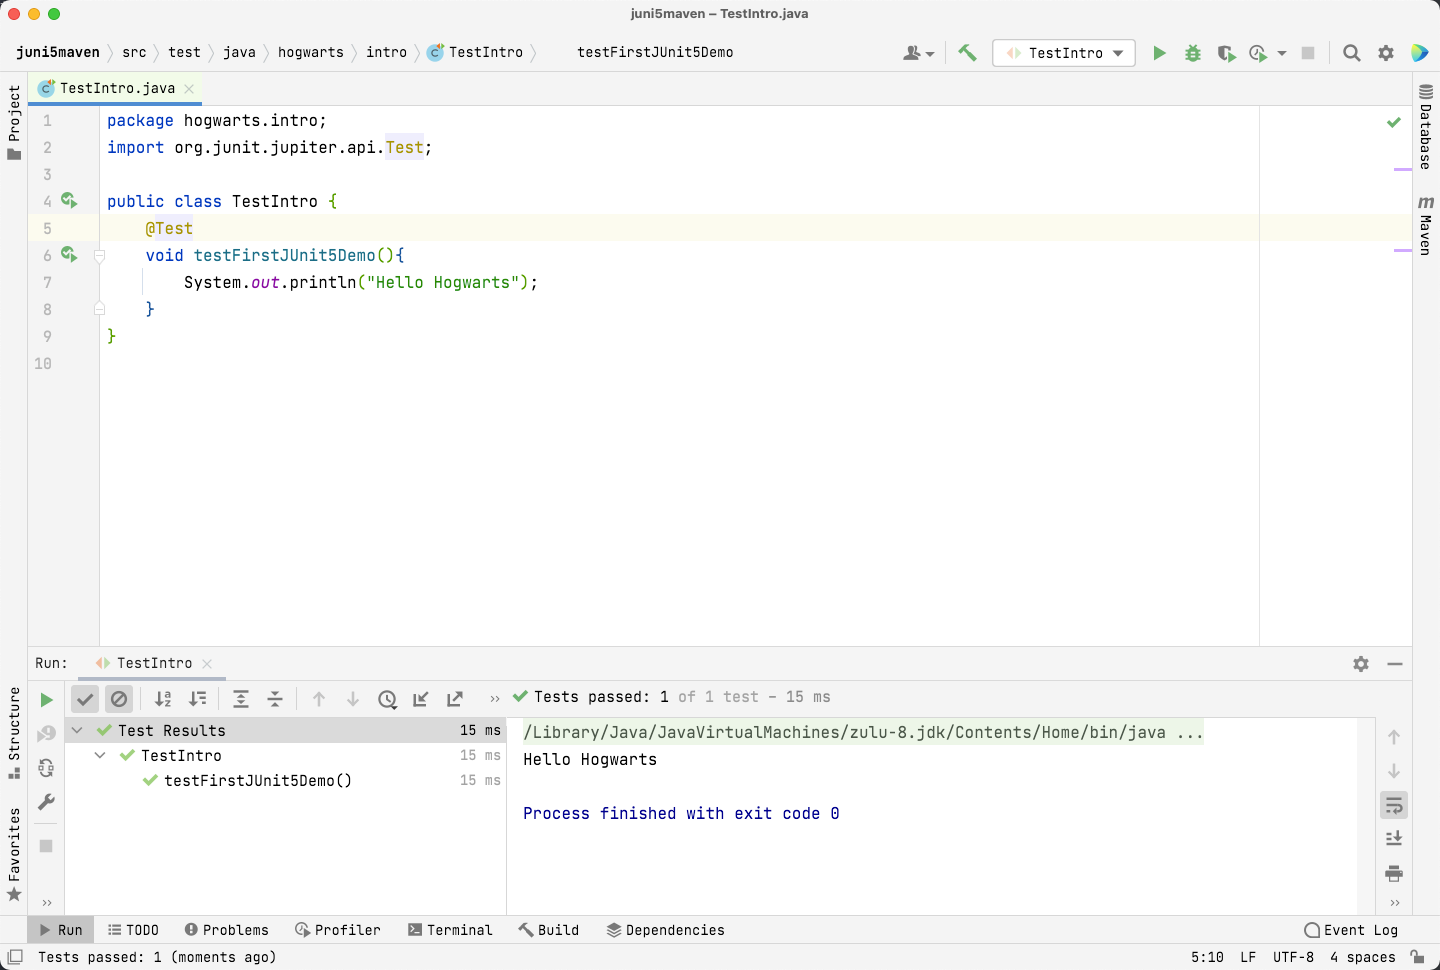1440x970 pixels.
Task: Rerun tests in Run panel
Action: click(x=46, y=700)
